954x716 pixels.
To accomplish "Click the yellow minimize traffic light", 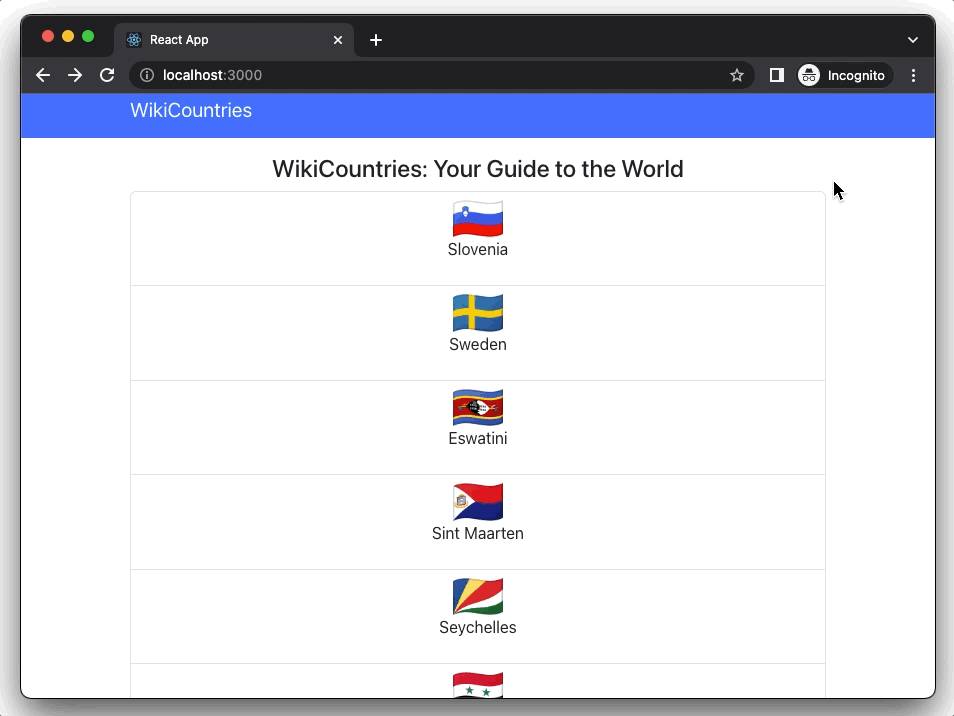I will [x=68, y=35].
